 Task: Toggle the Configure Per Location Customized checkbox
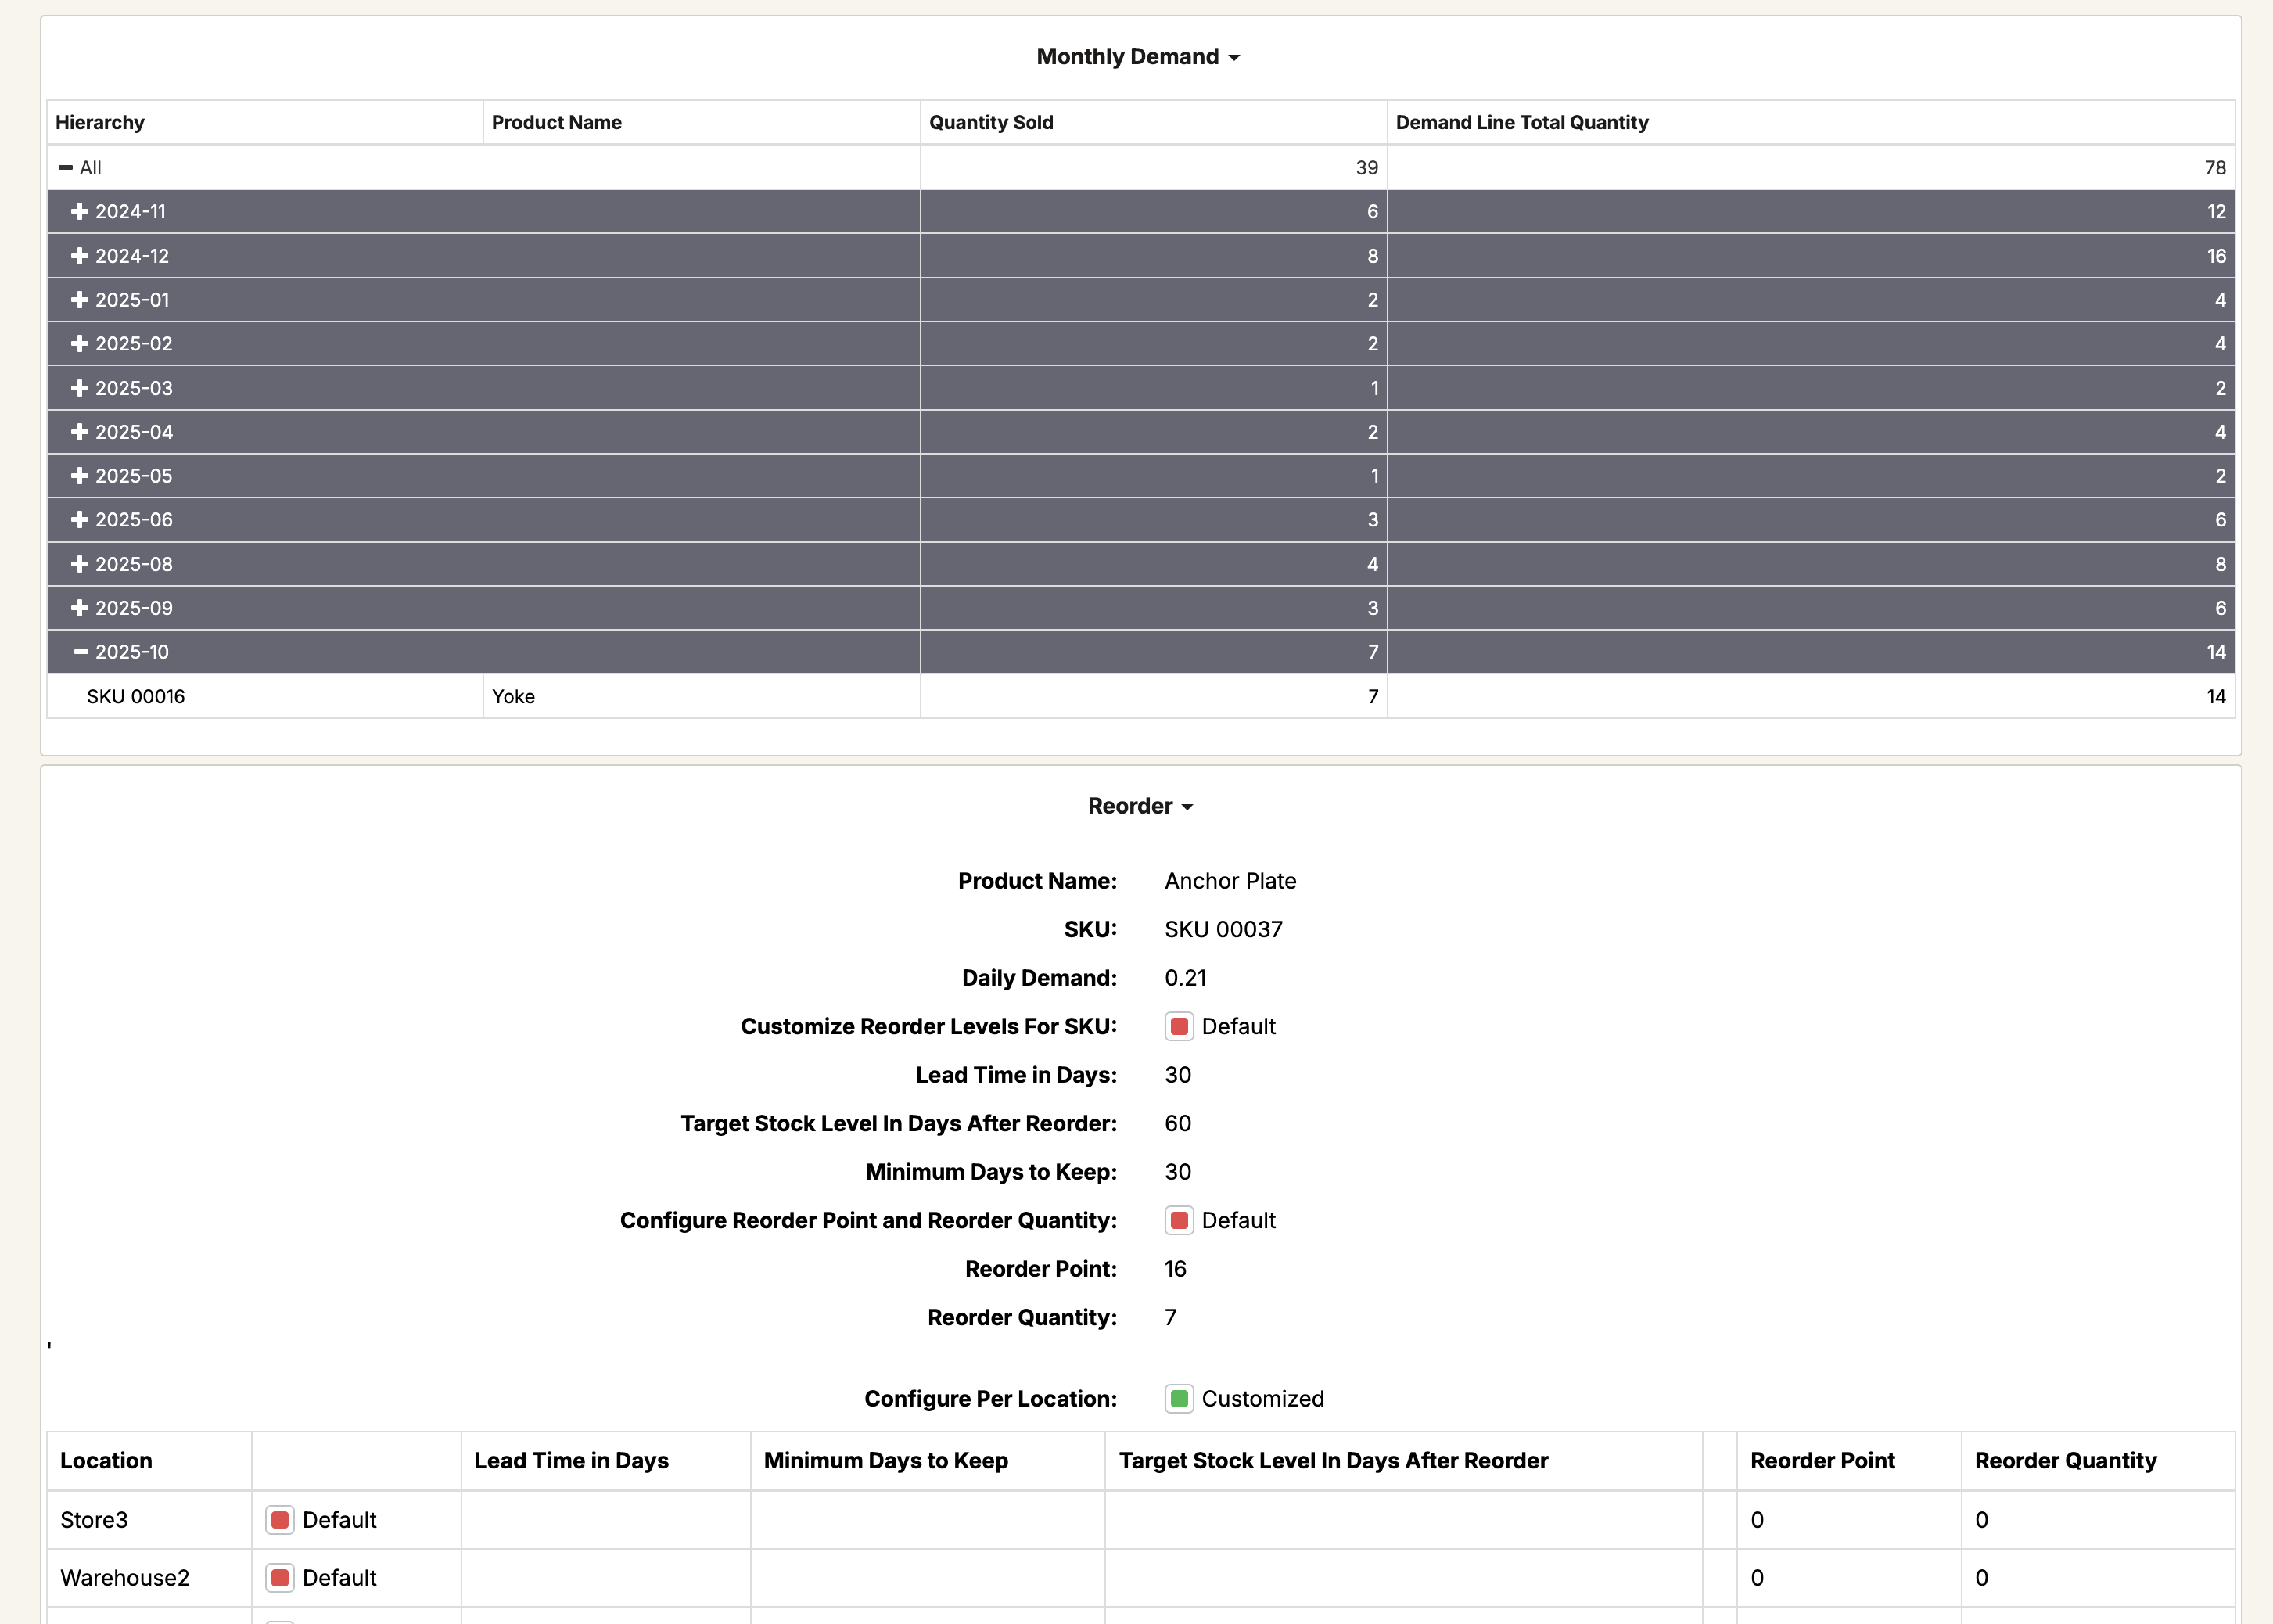[1179, 1399]
